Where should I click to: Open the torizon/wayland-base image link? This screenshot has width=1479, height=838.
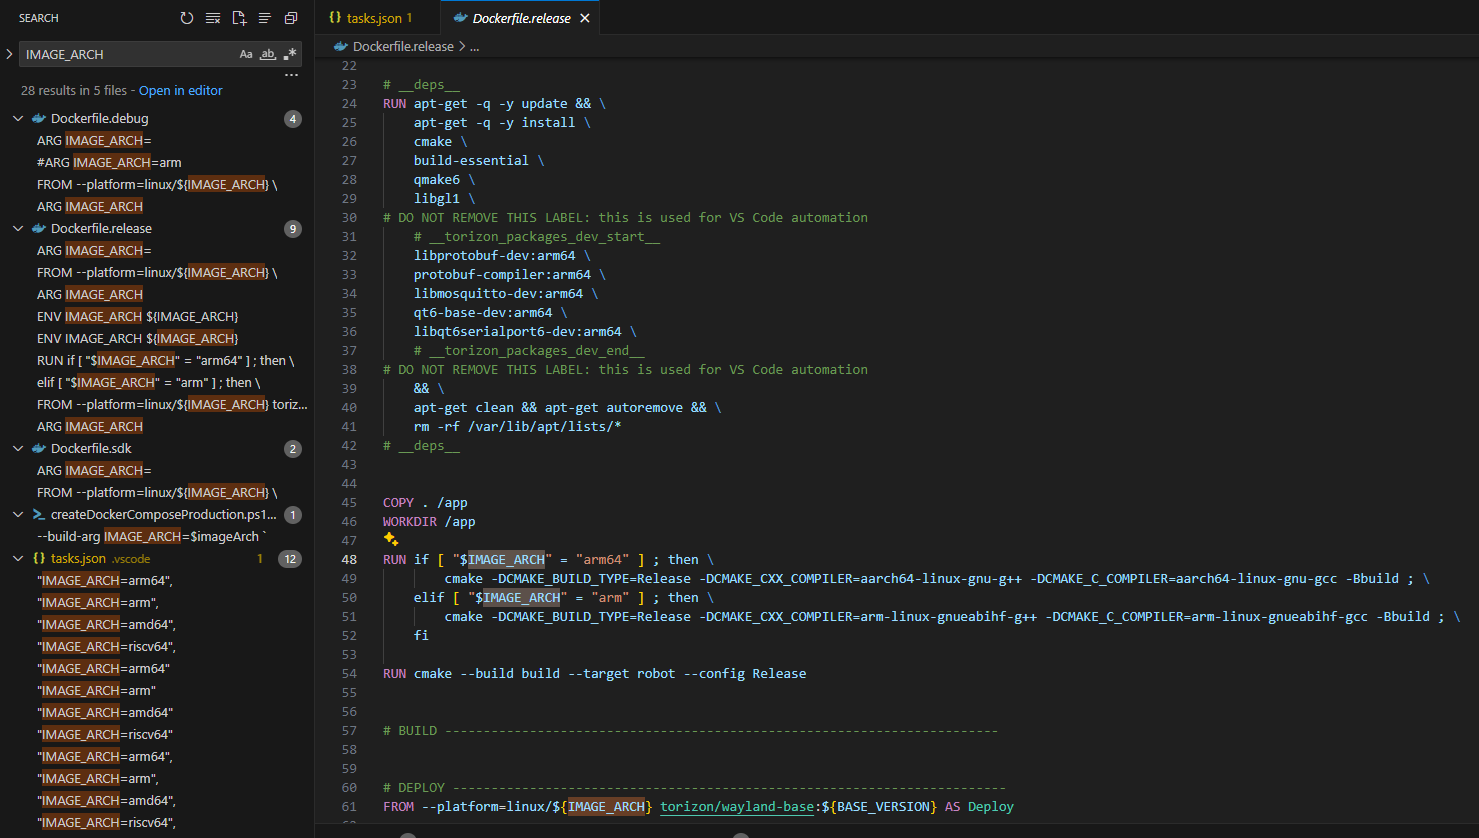tap(736, 806)
